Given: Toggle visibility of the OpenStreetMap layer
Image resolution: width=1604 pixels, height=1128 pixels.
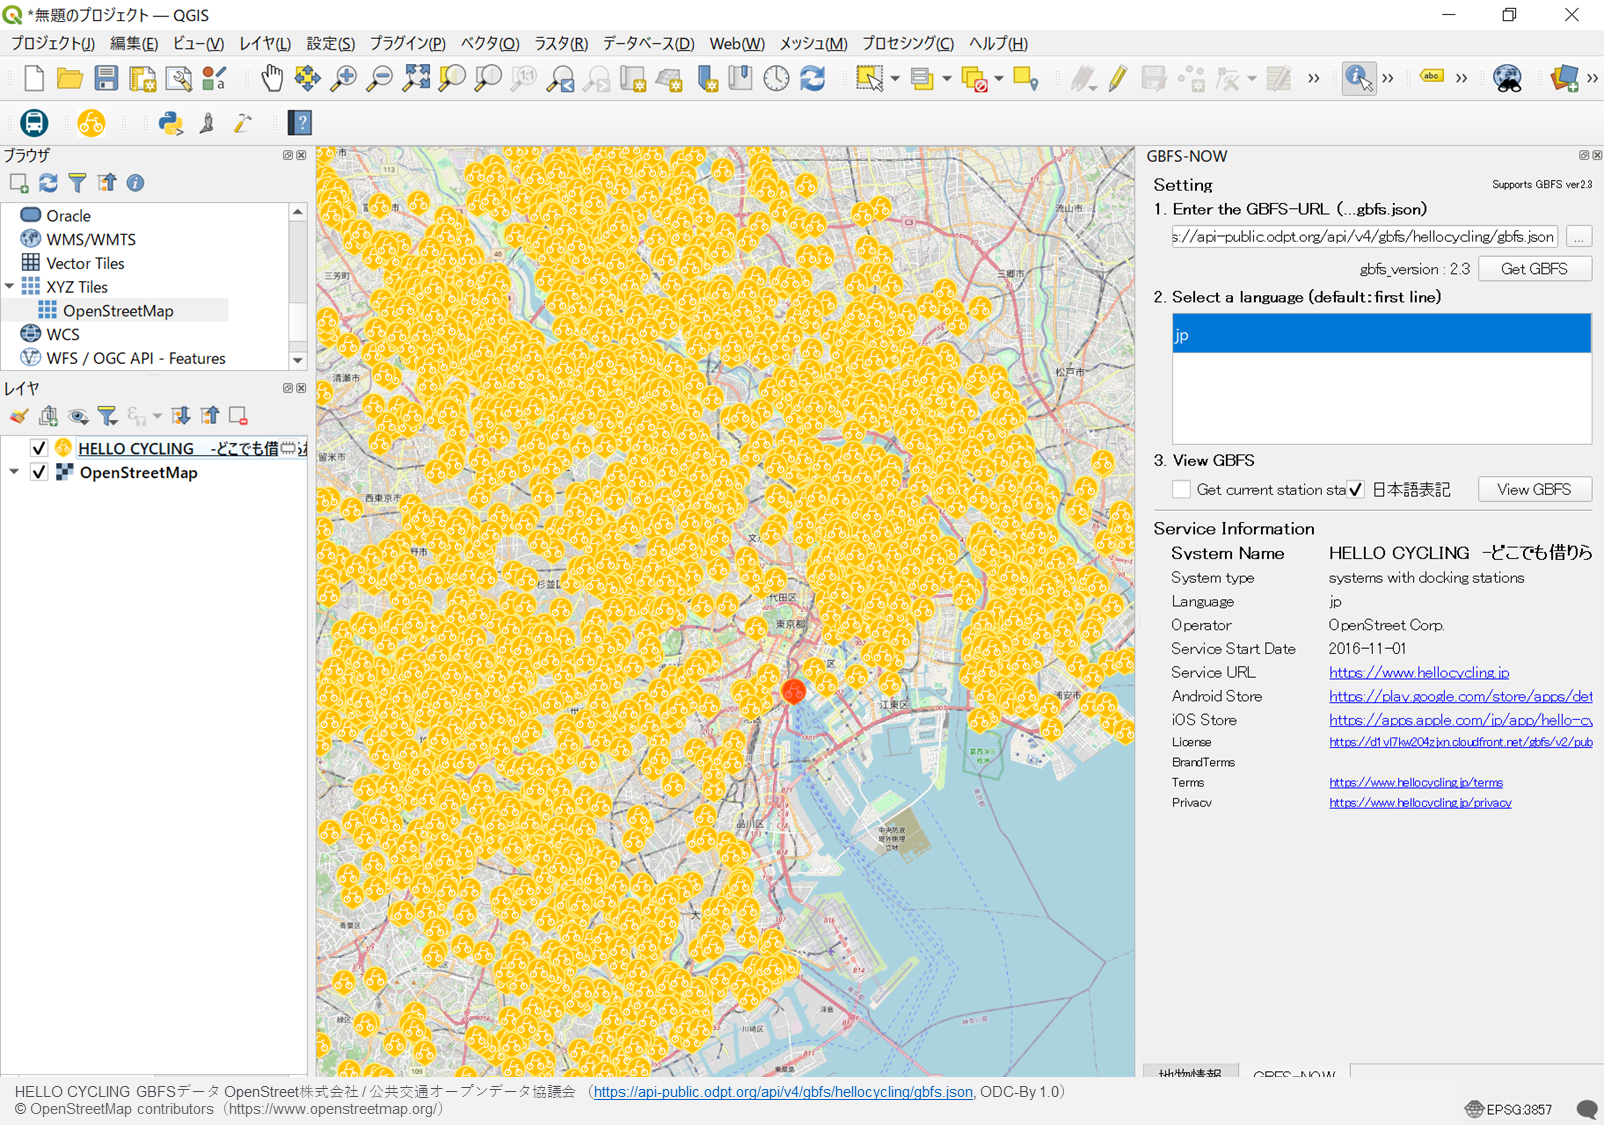Looking at the screenshot, I should [x=39, y=471].
